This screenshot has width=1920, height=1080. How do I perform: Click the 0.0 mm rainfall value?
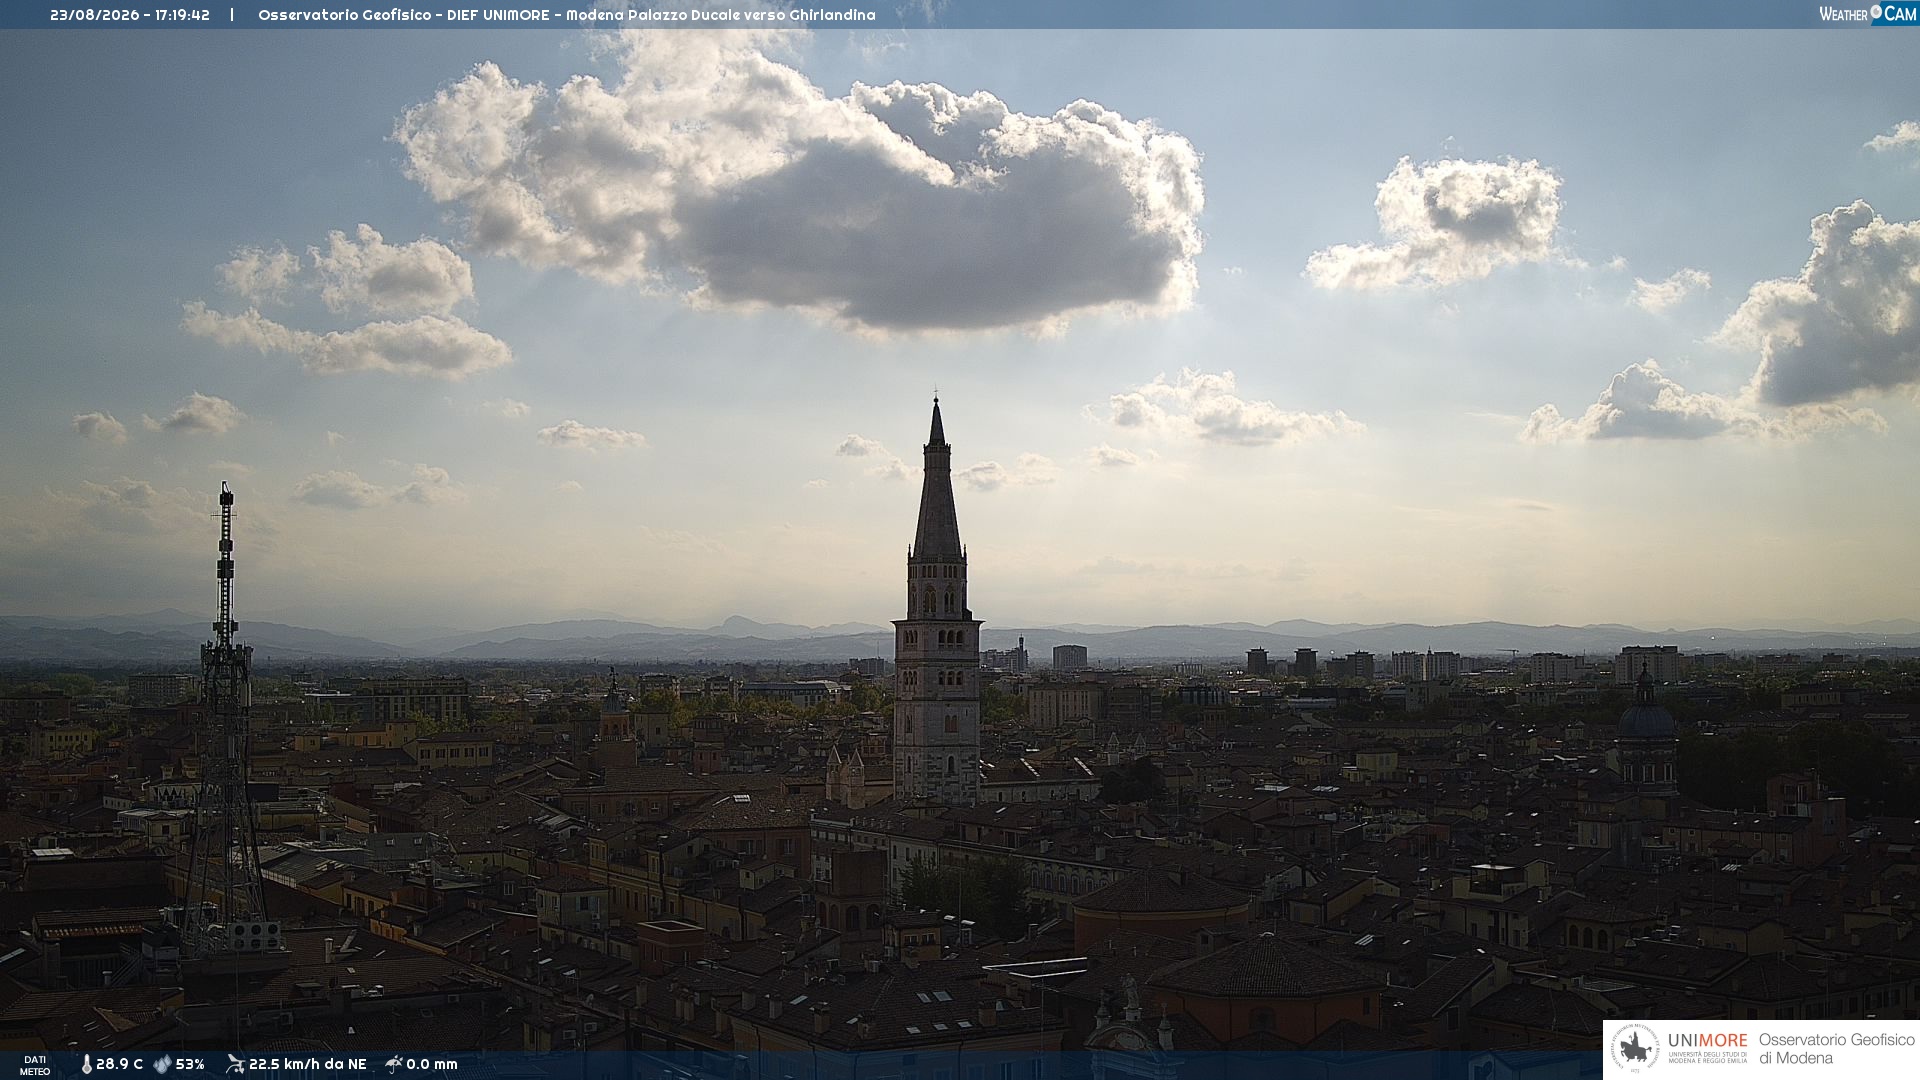(432, 1065)
